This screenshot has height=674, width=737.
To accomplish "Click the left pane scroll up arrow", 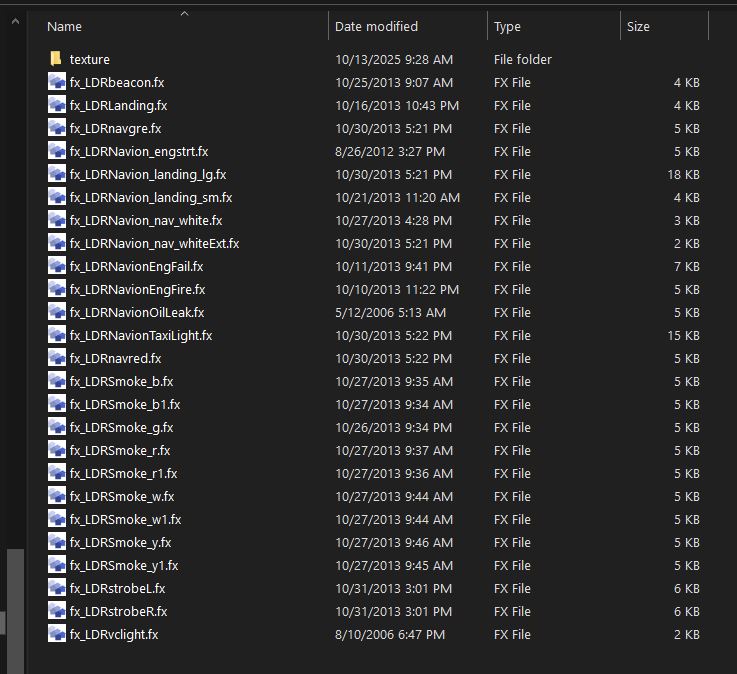I will [15, 21].
